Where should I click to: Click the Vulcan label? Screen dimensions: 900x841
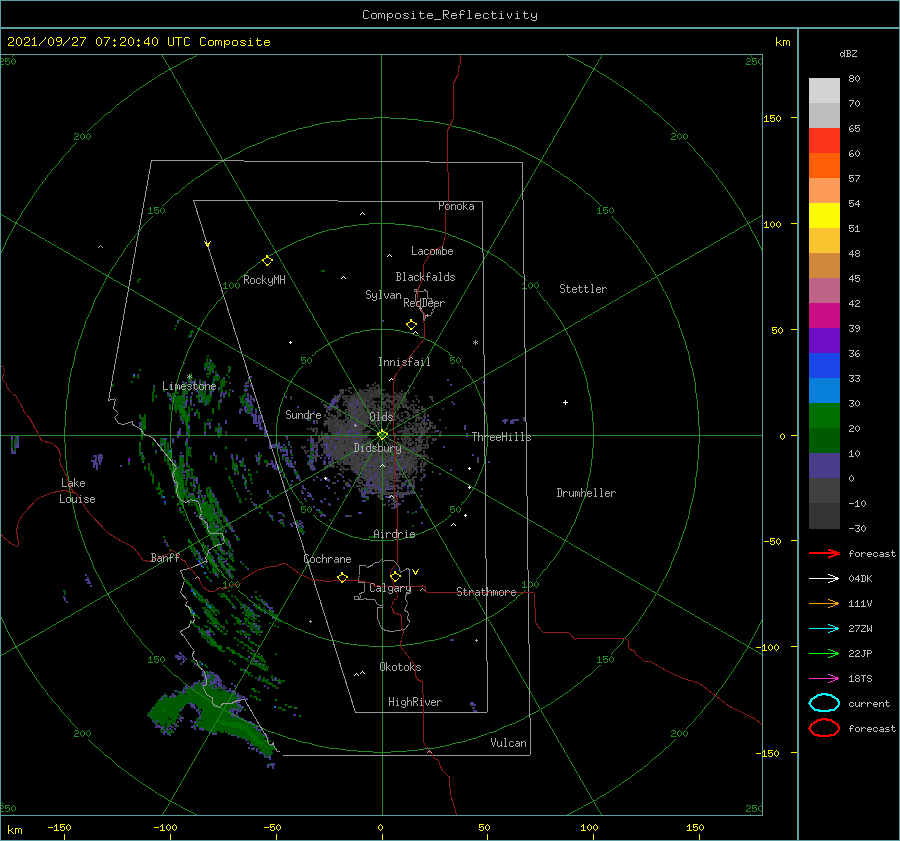509,743
